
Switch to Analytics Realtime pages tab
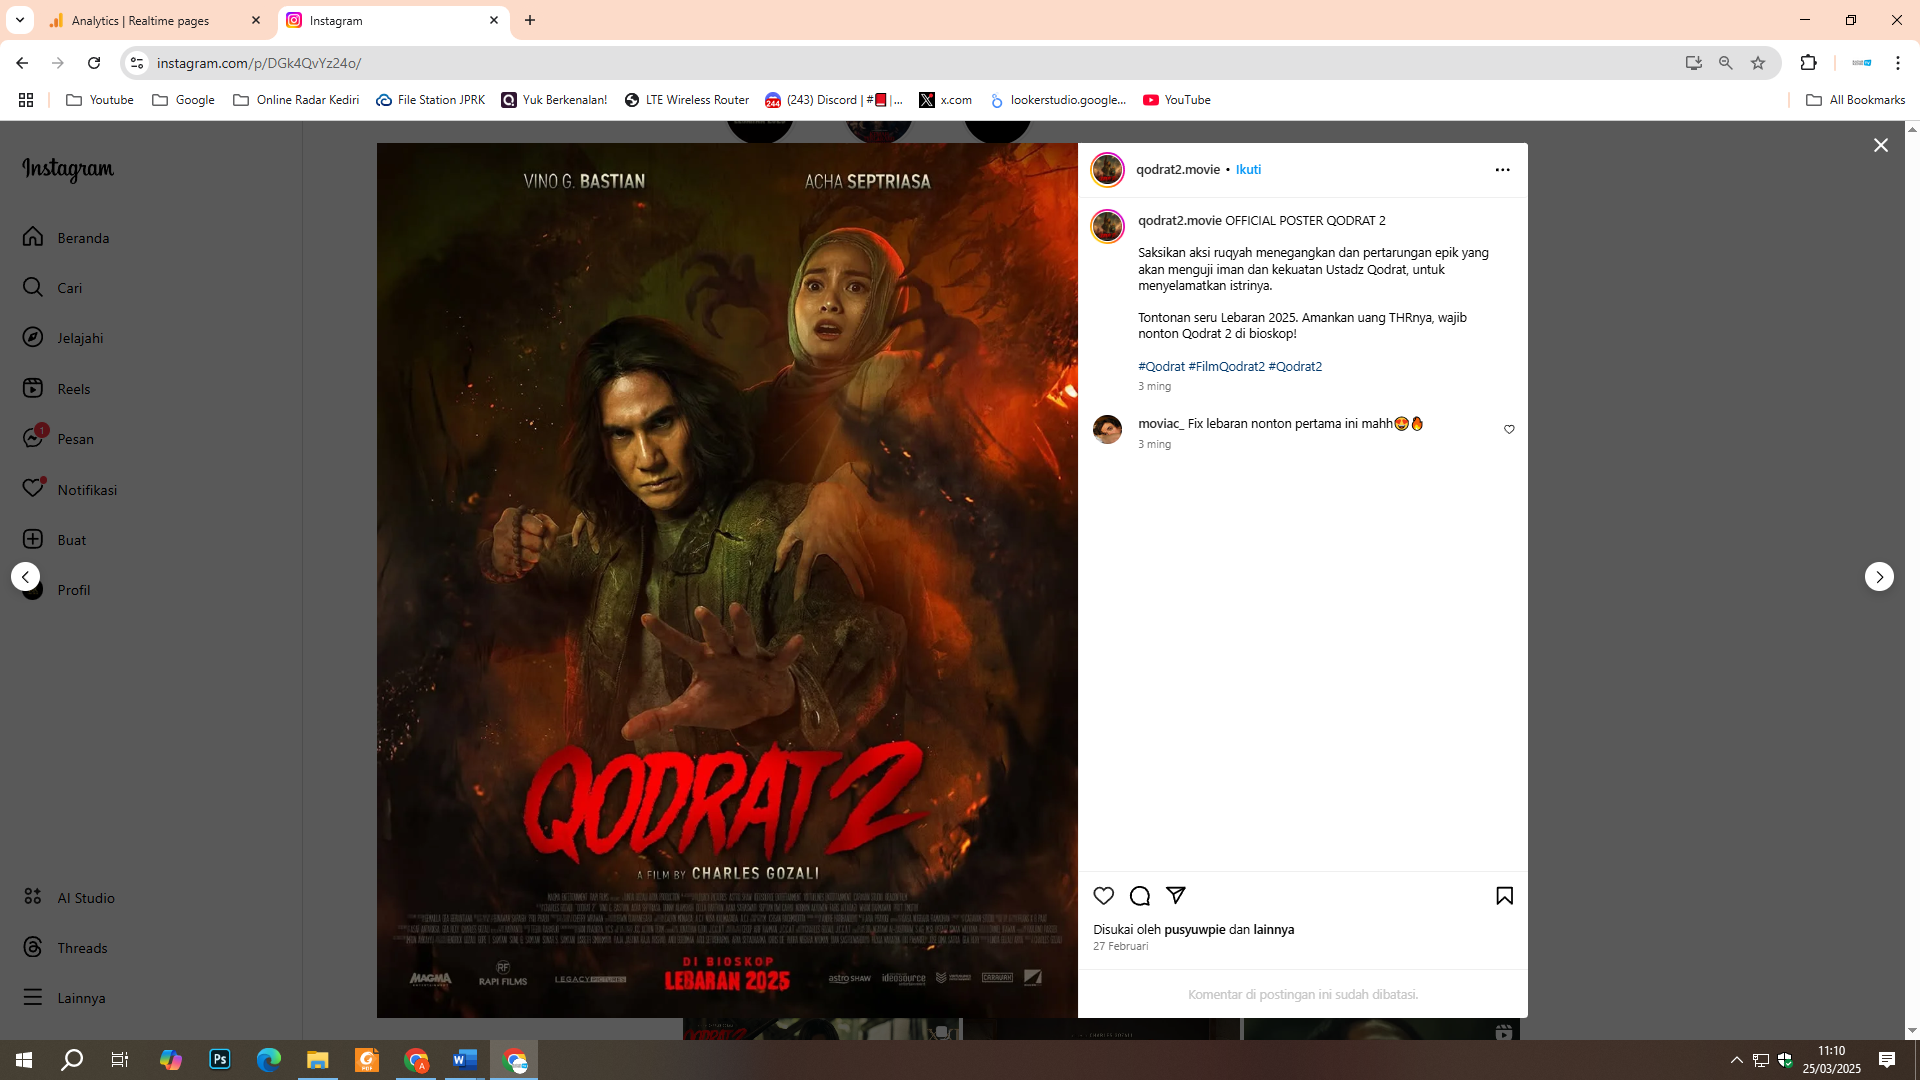pos(155,20)
